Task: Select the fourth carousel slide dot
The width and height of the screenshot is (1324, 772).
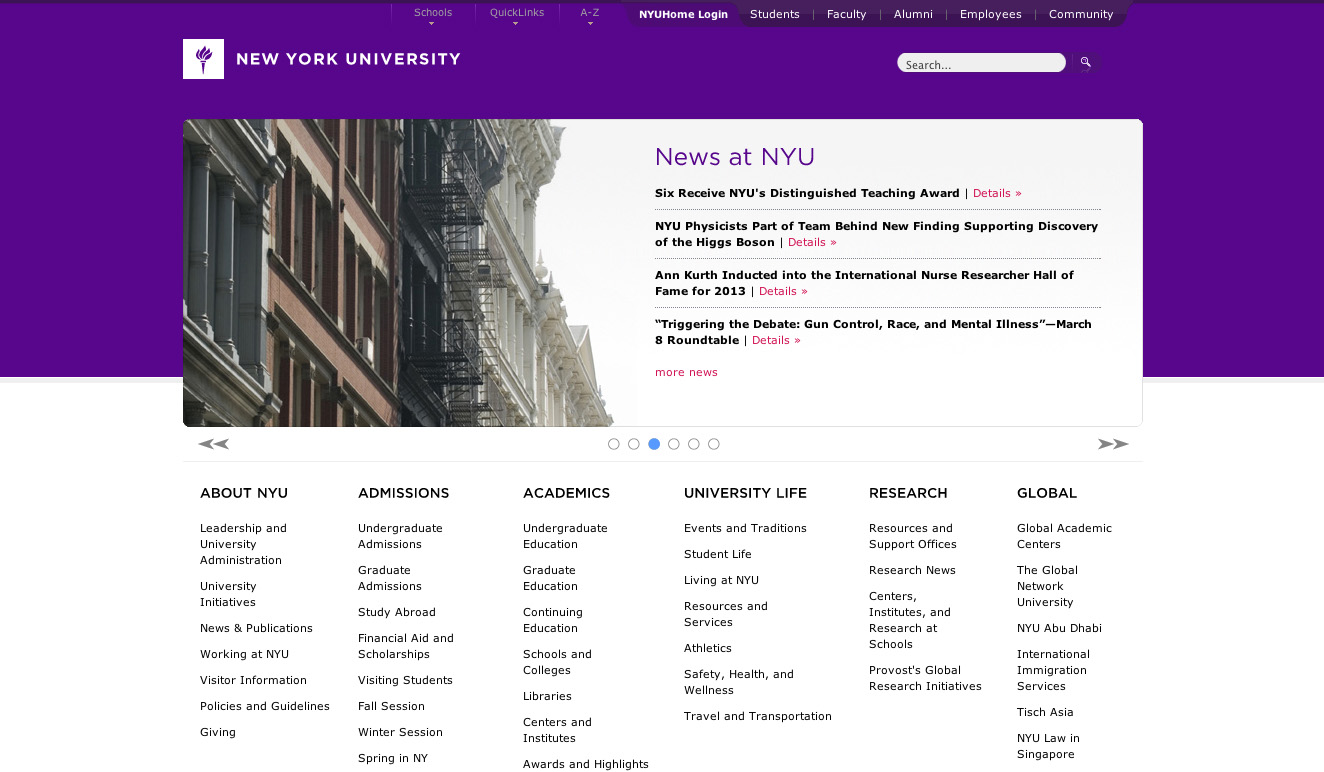Action: coord(674,444)
